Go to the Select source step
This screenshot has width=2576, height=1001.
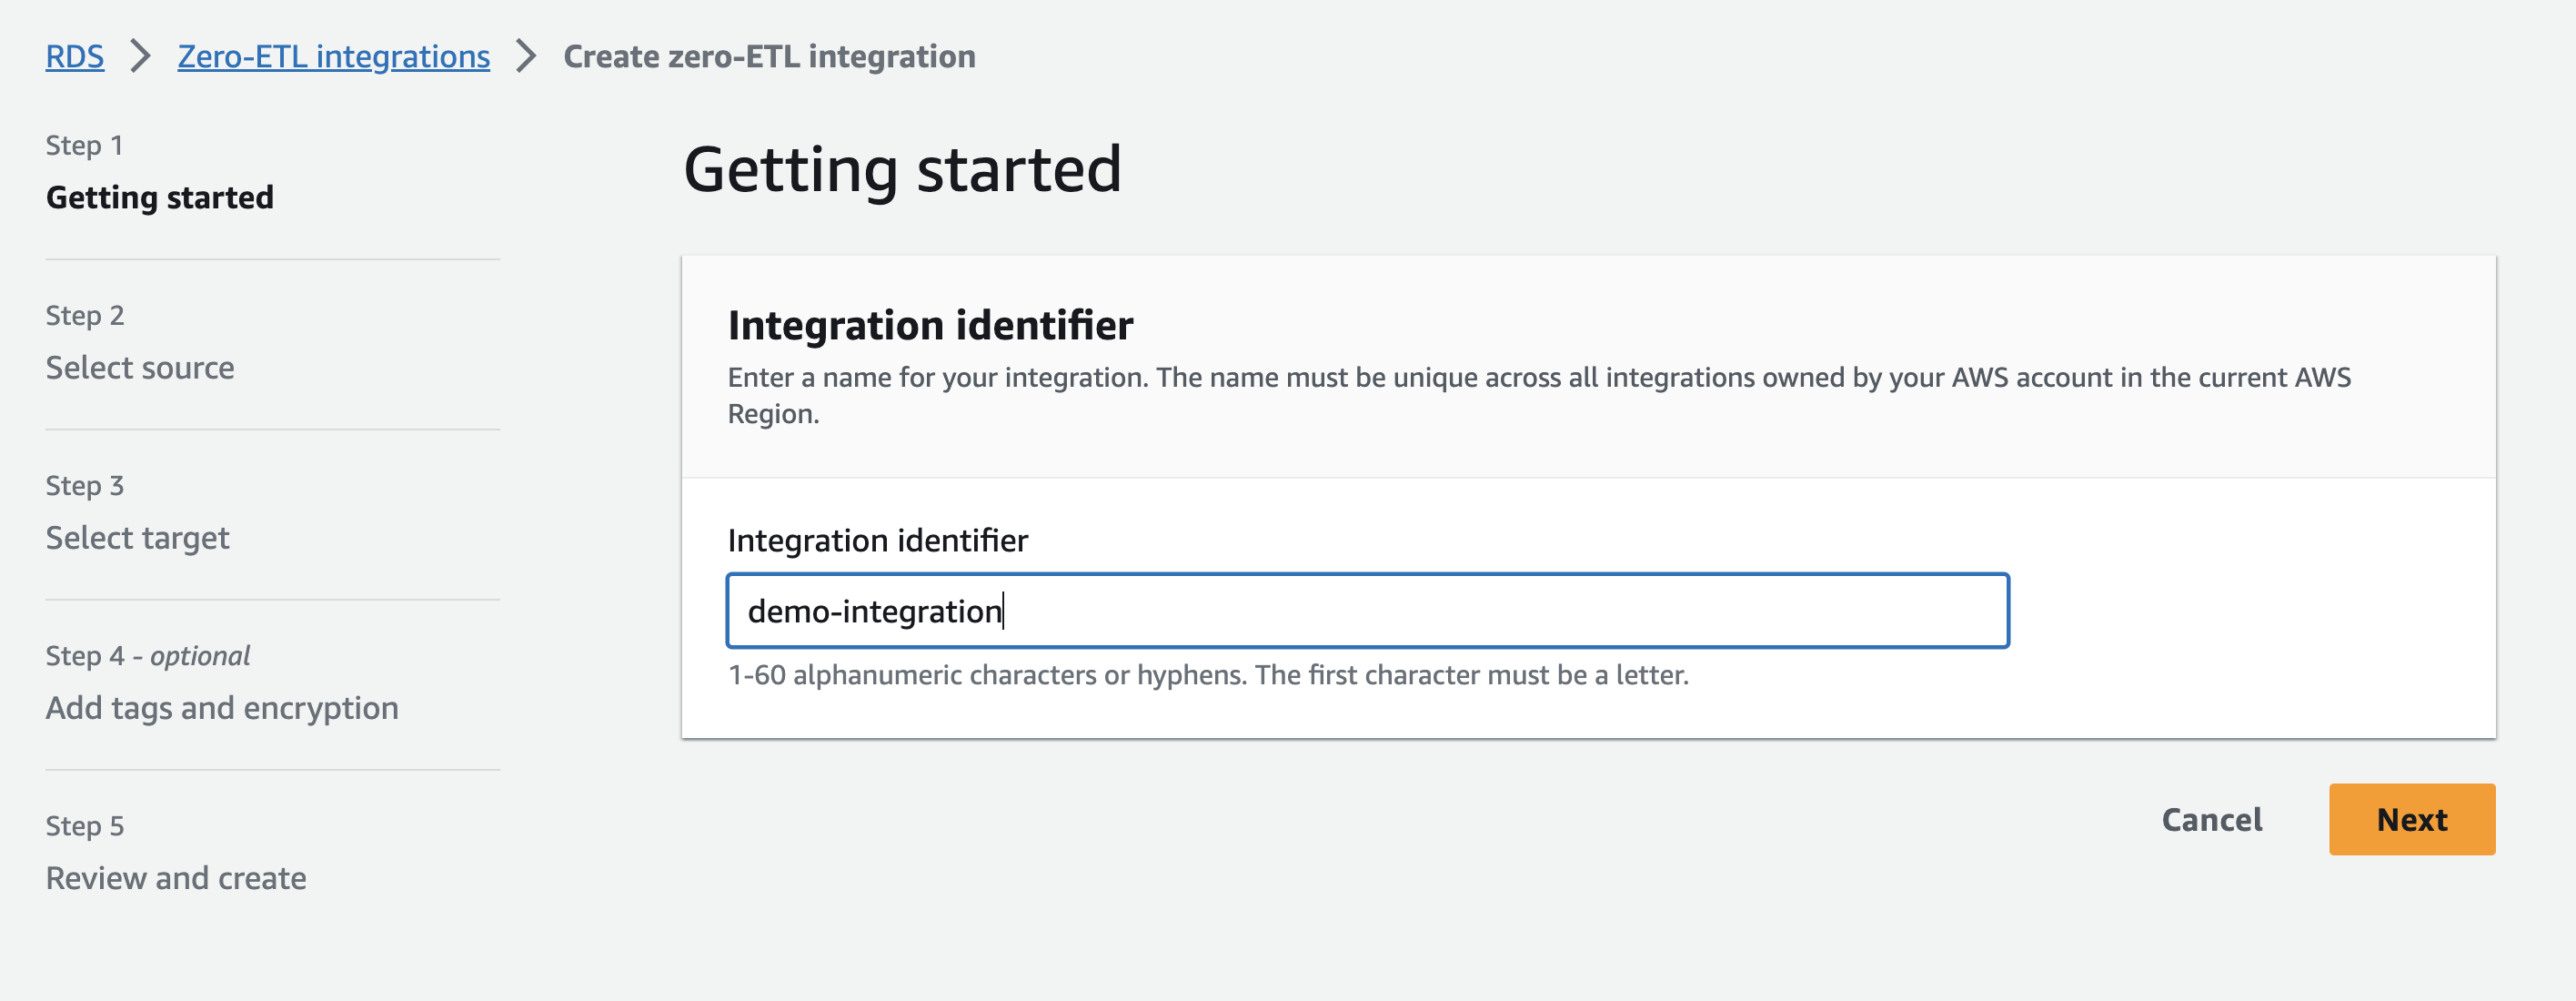point(139,367)
